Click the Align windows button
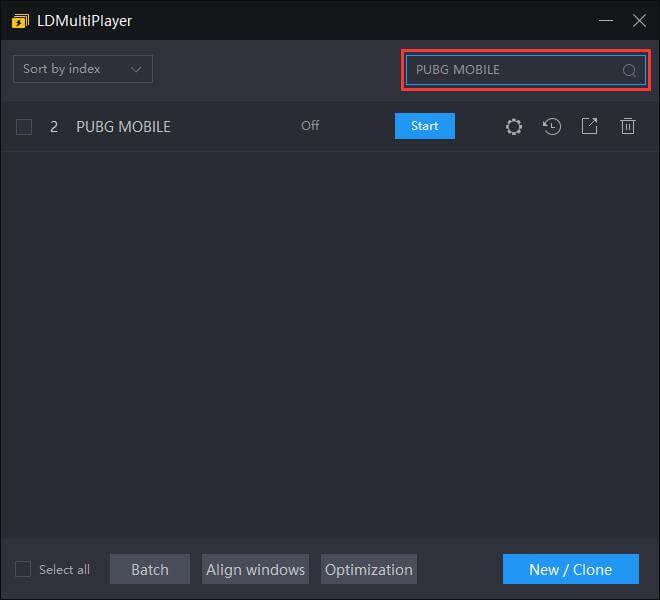This screenshot has width=660, height=600. 255,569
